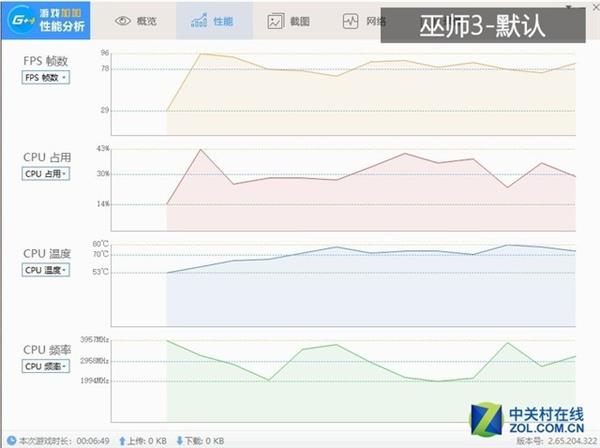Click the G+ game booster logo
600x448 pixels.
pyautogui.click(x=22, y=20)
